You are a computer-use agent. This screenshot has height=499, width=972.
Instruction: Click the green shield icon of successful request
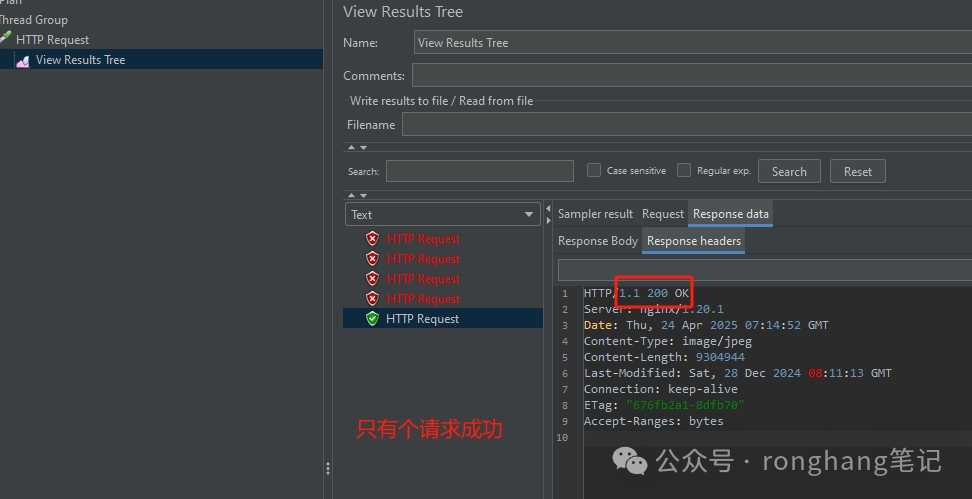[x=372, y=319]
